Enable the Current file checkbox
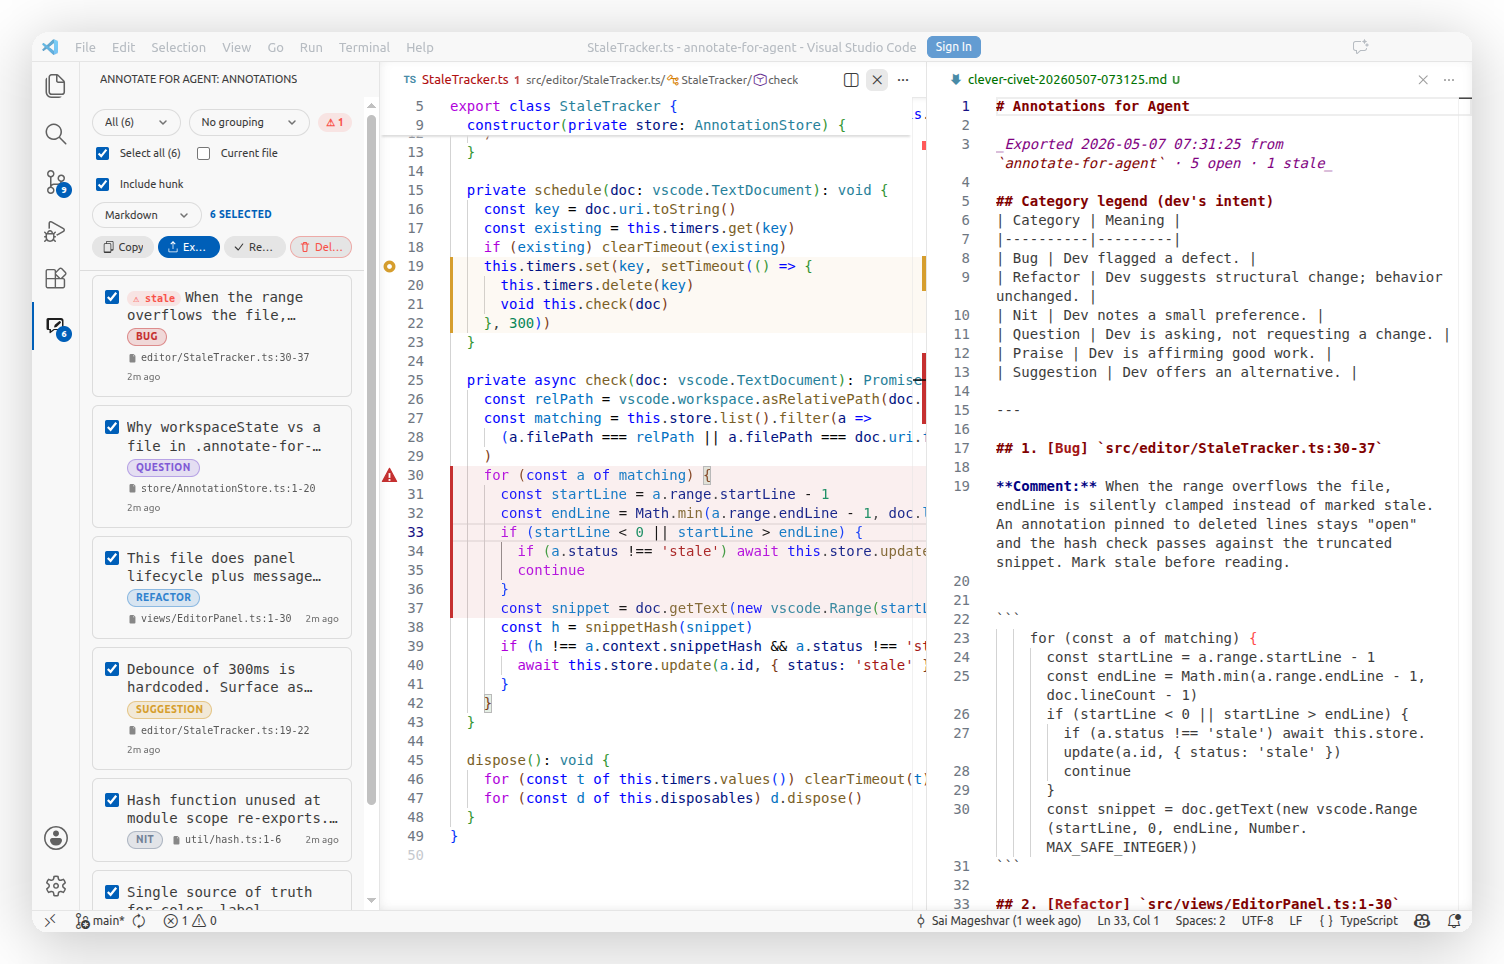The image size is (1504, 964). [x=203, y=153]
